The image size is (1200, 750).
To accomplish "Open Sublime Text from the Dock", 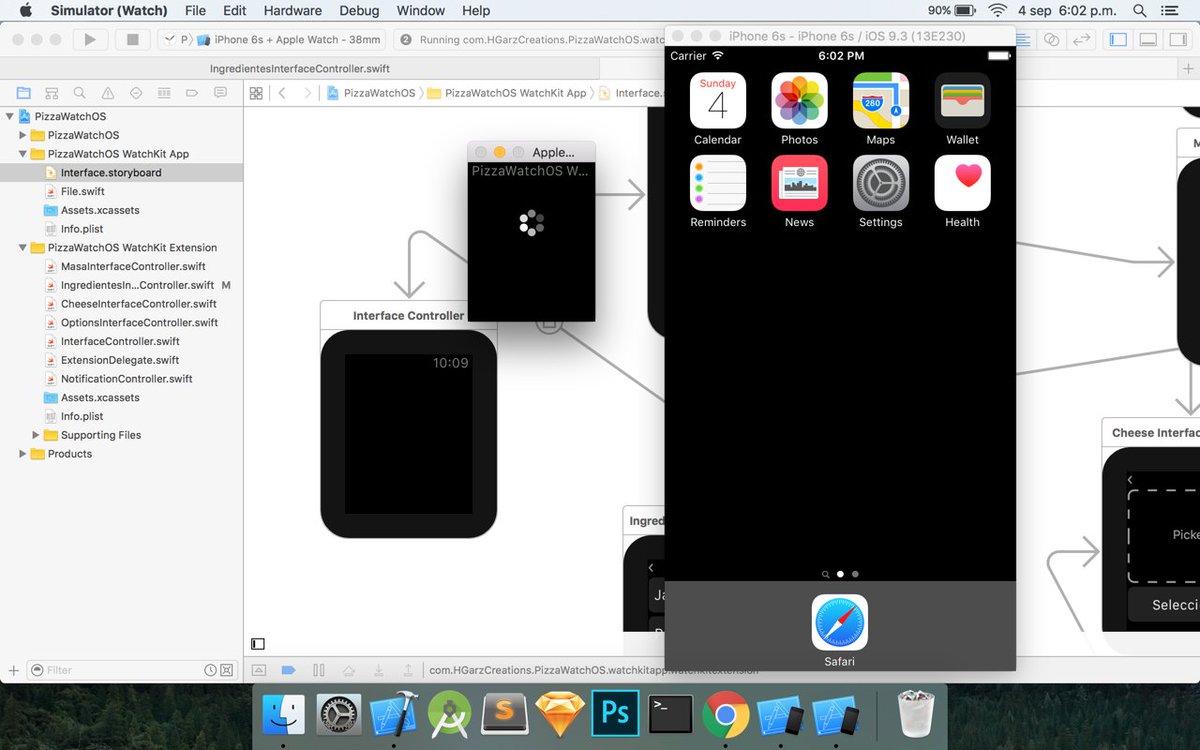I will [x=505, y=715].
